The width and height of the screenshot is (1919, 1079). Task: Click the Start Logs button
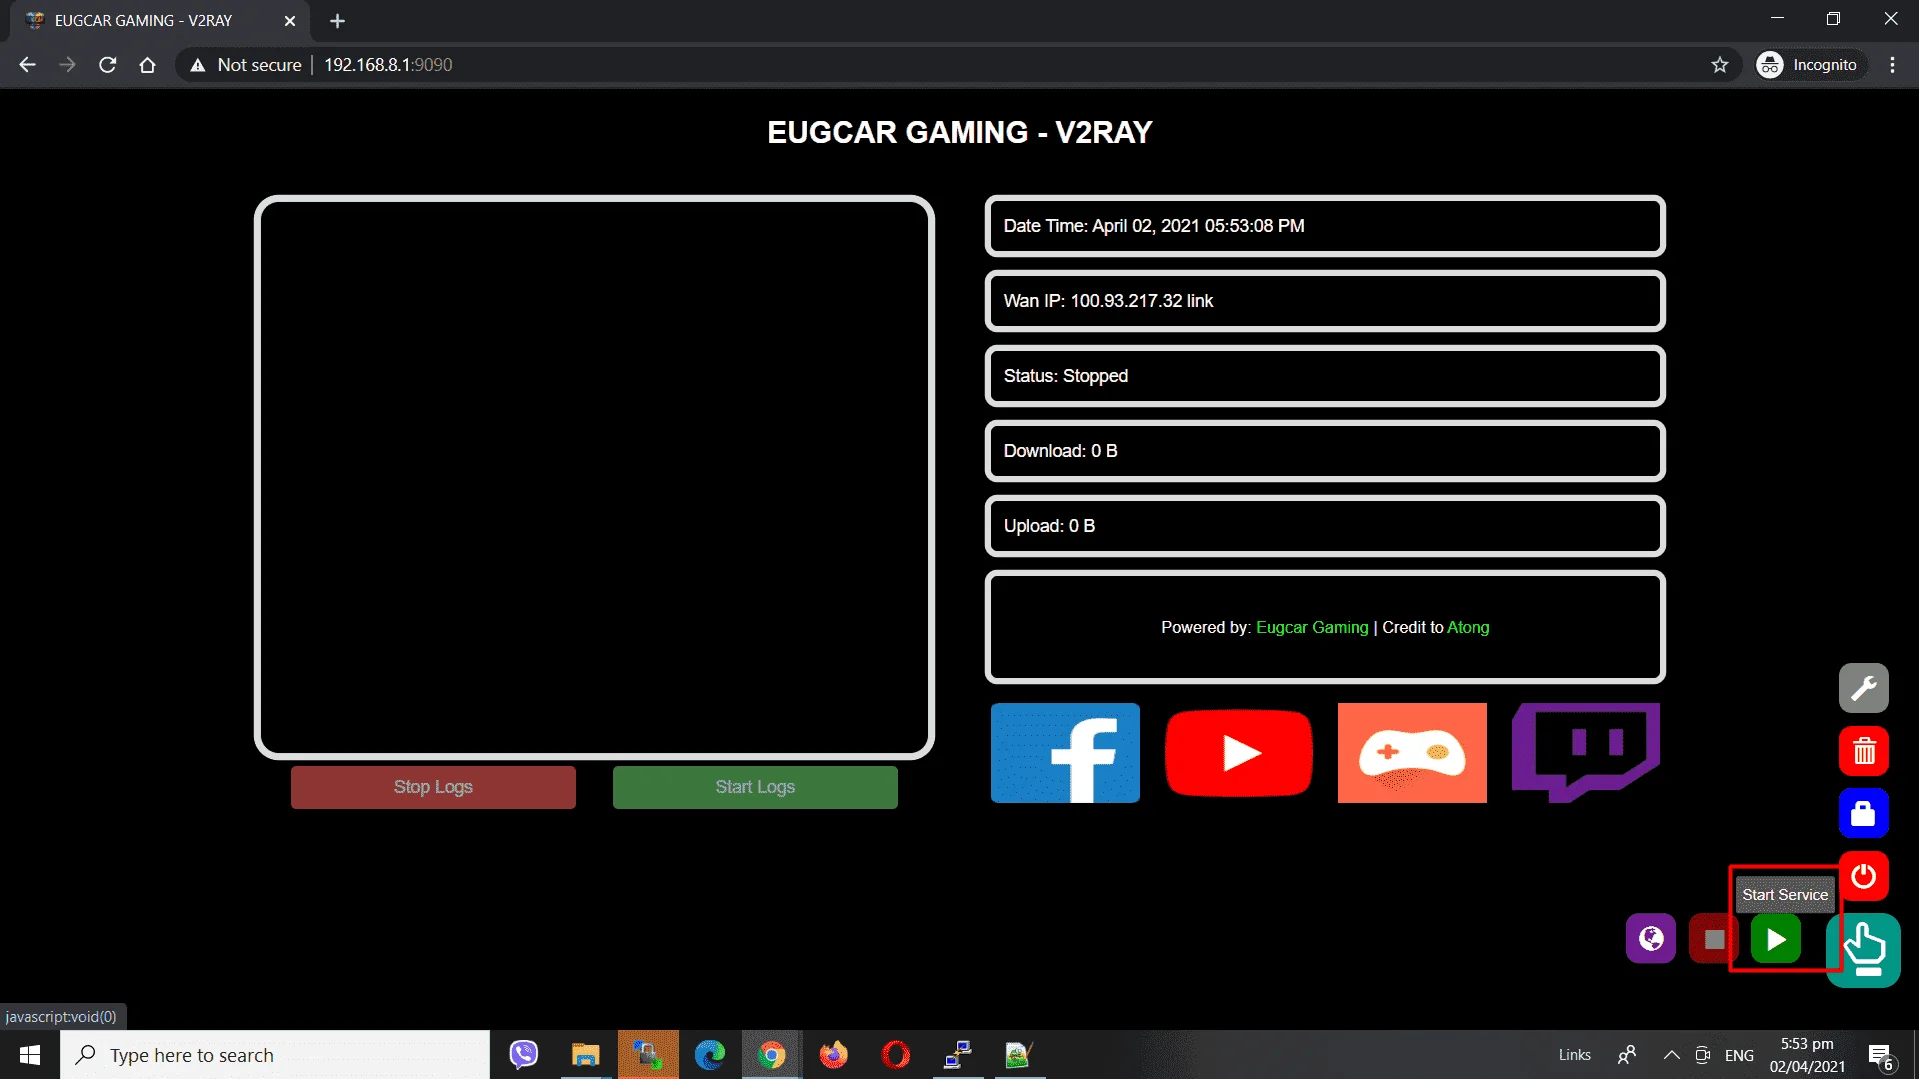point(755,787)
